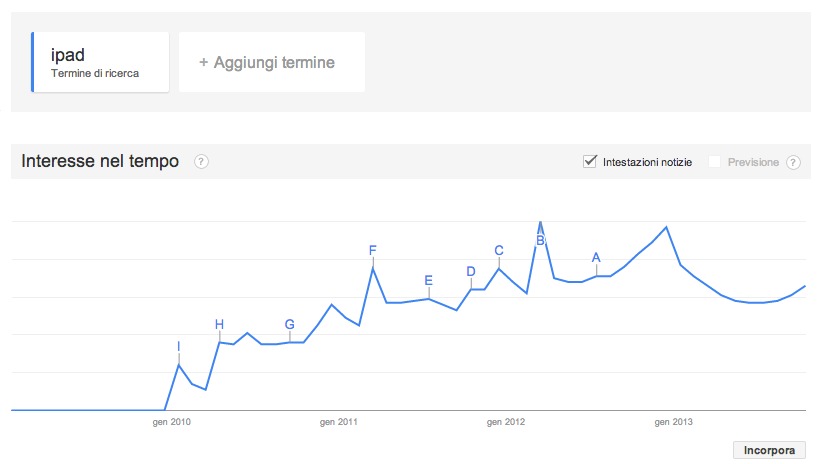Click help icon beside Previsione
The height and width of the screenshot is (464, 826).
tap(793, 162)
